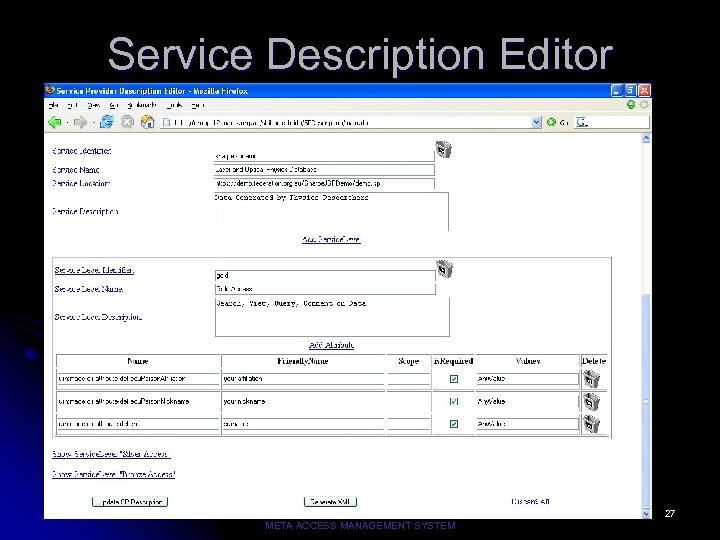Viewport: 720px width, 540px height.
Task: Minimize the Firefox window
Action: pyautogui.click(x=617, y=90)
